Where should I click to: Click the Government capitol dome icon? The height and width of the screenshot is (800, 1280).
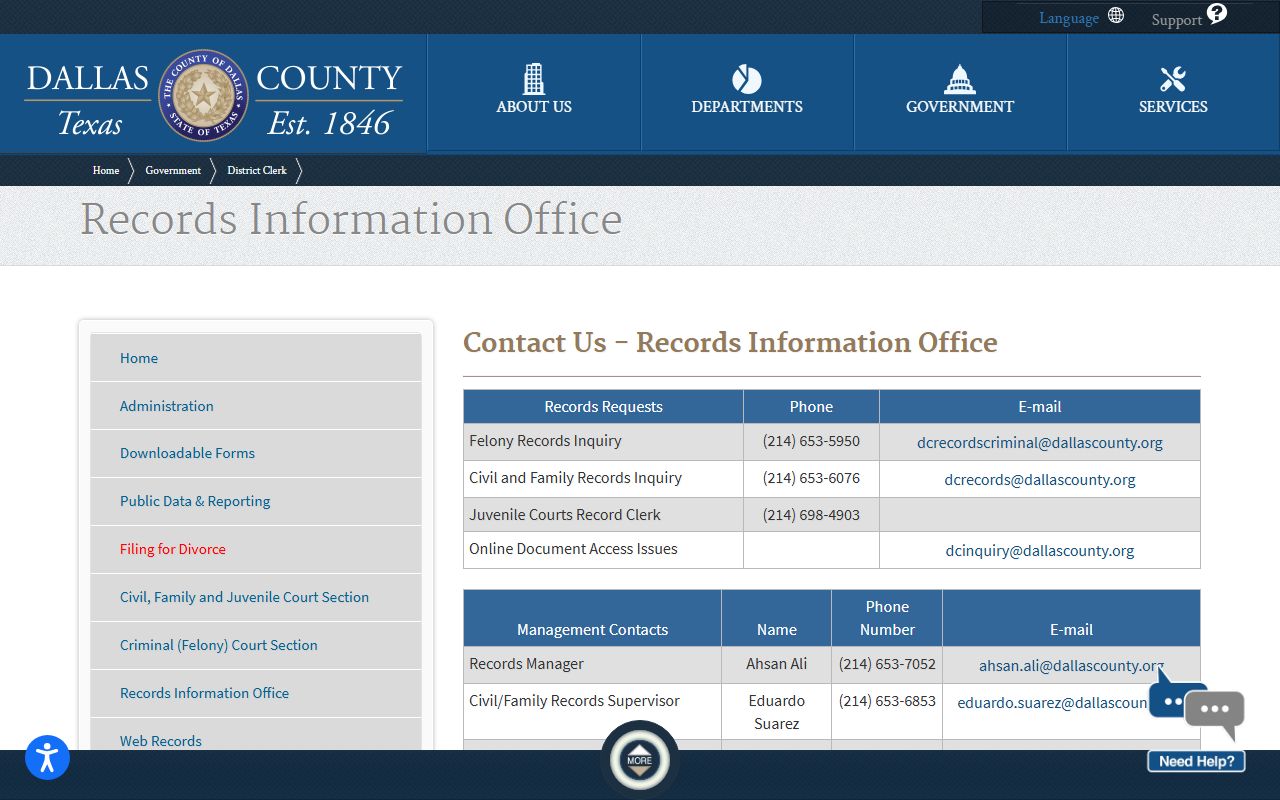(960, 79)
